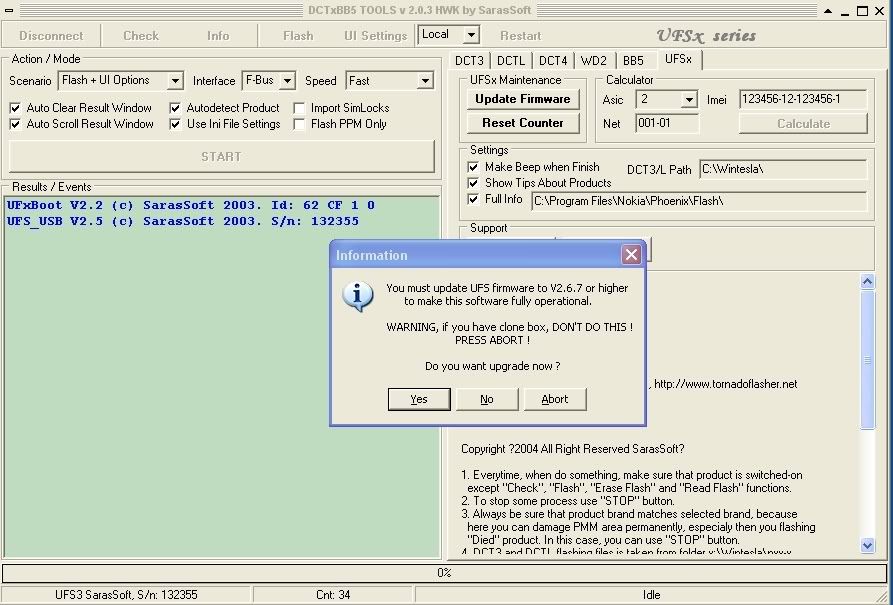Click the system menu icon in title bar
Screen dimensions: 893x605
tap(9, 10)
